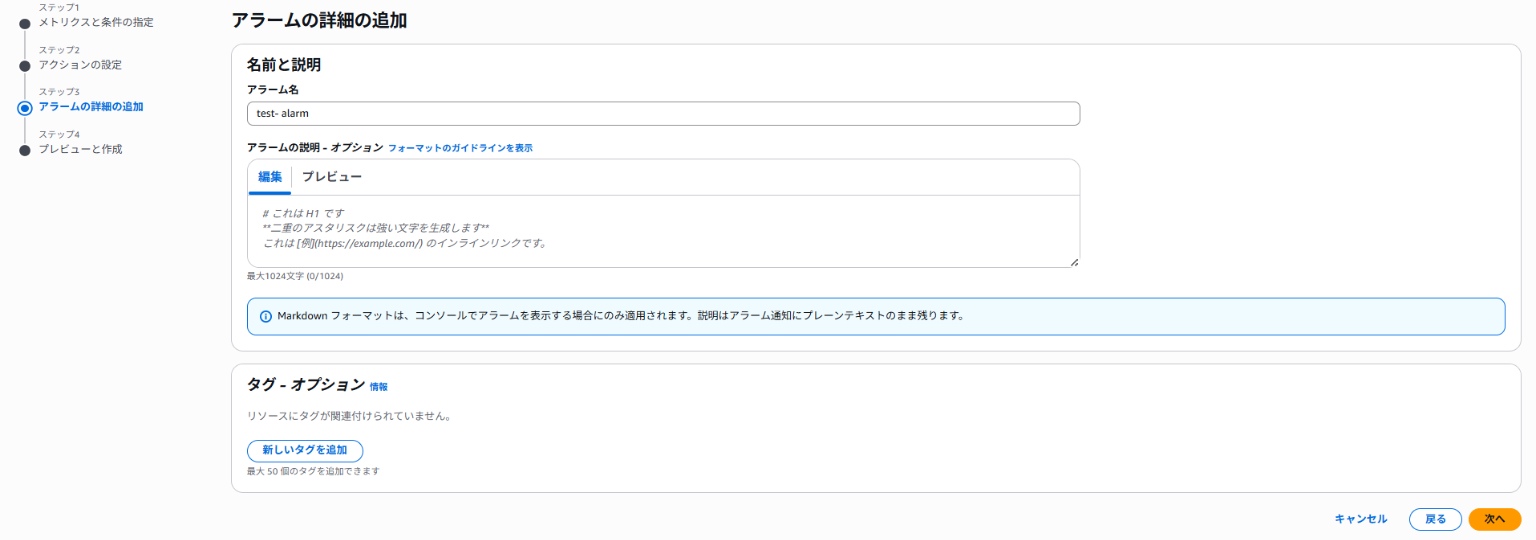The image size is (1536, 540).
Task: Click the キャンセル button
Action: [1361, 519]
